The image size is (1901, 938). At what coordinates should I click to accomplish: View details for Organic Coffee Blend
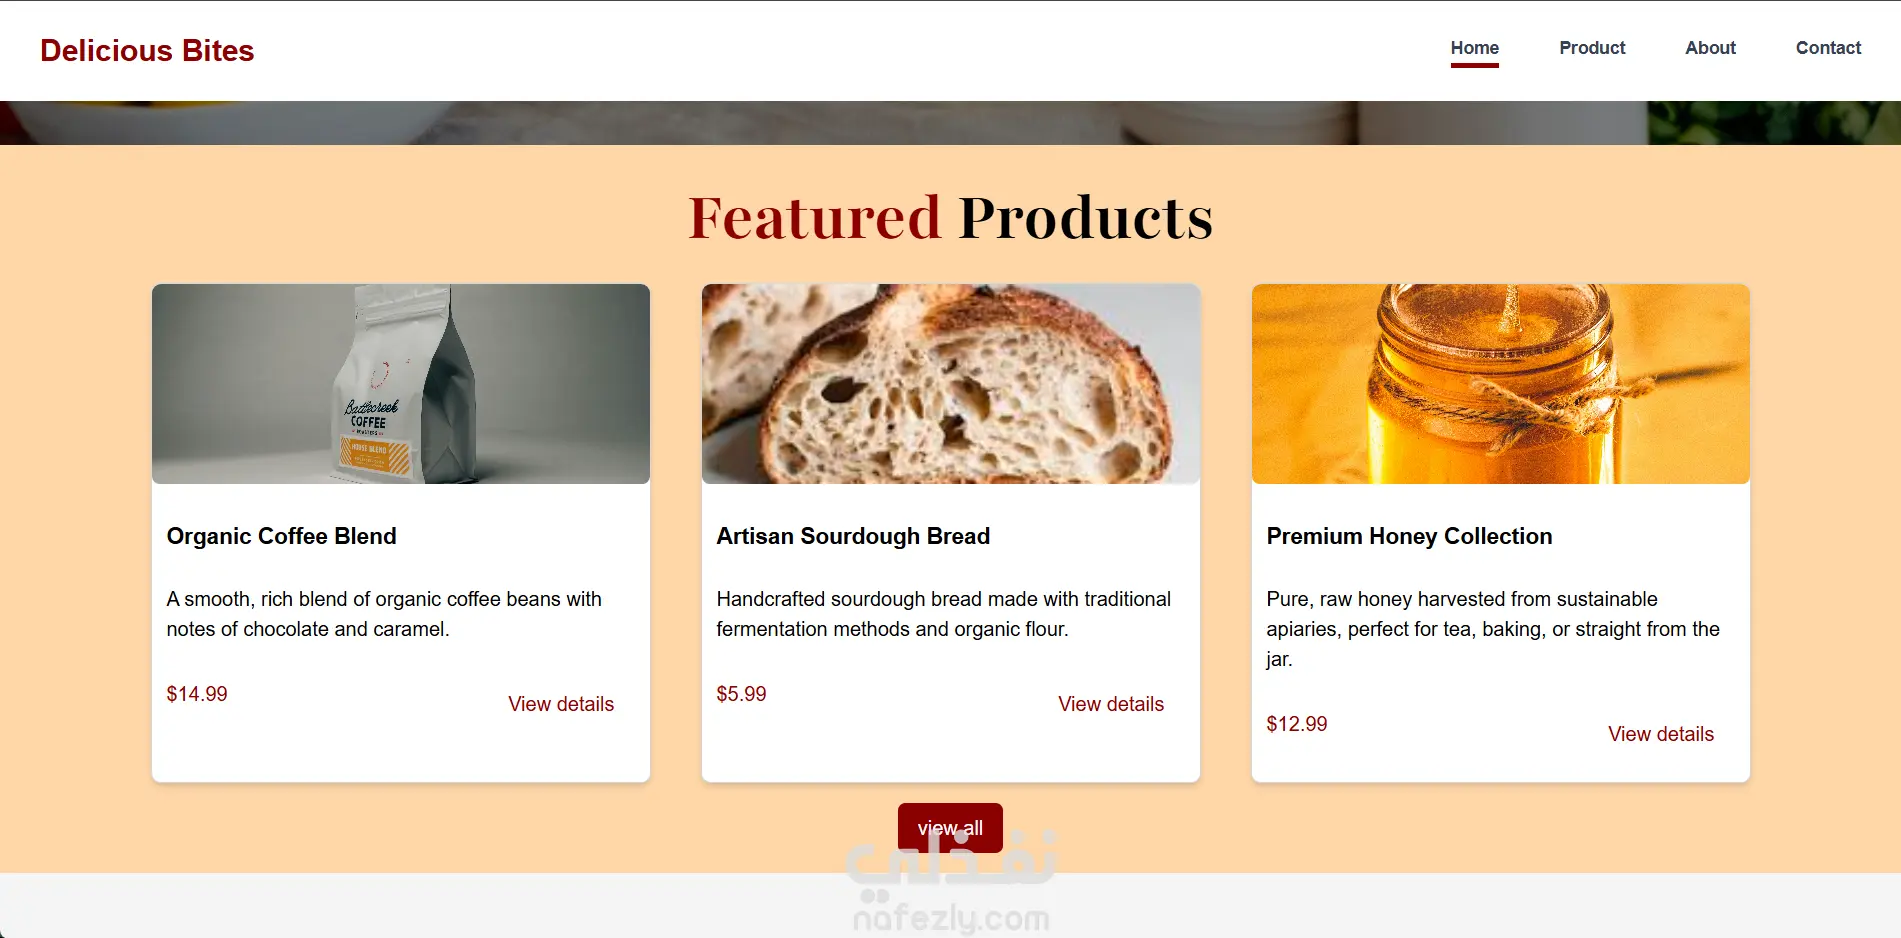click(x=561, y=704)
